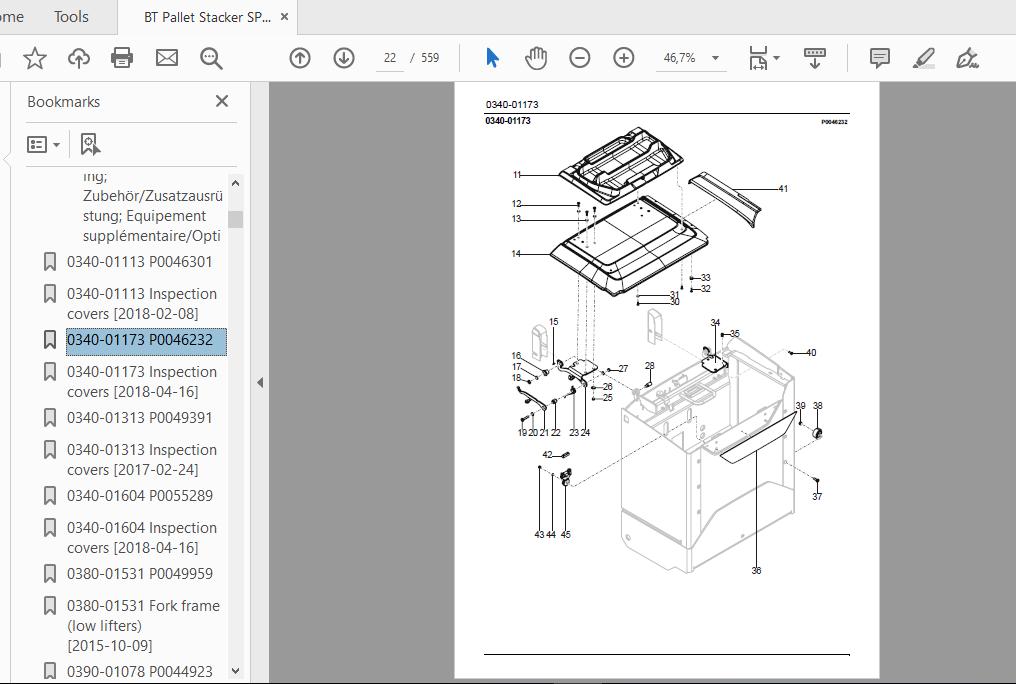
Task: Zoom in with plus button
Action: (x=623, y=58)
